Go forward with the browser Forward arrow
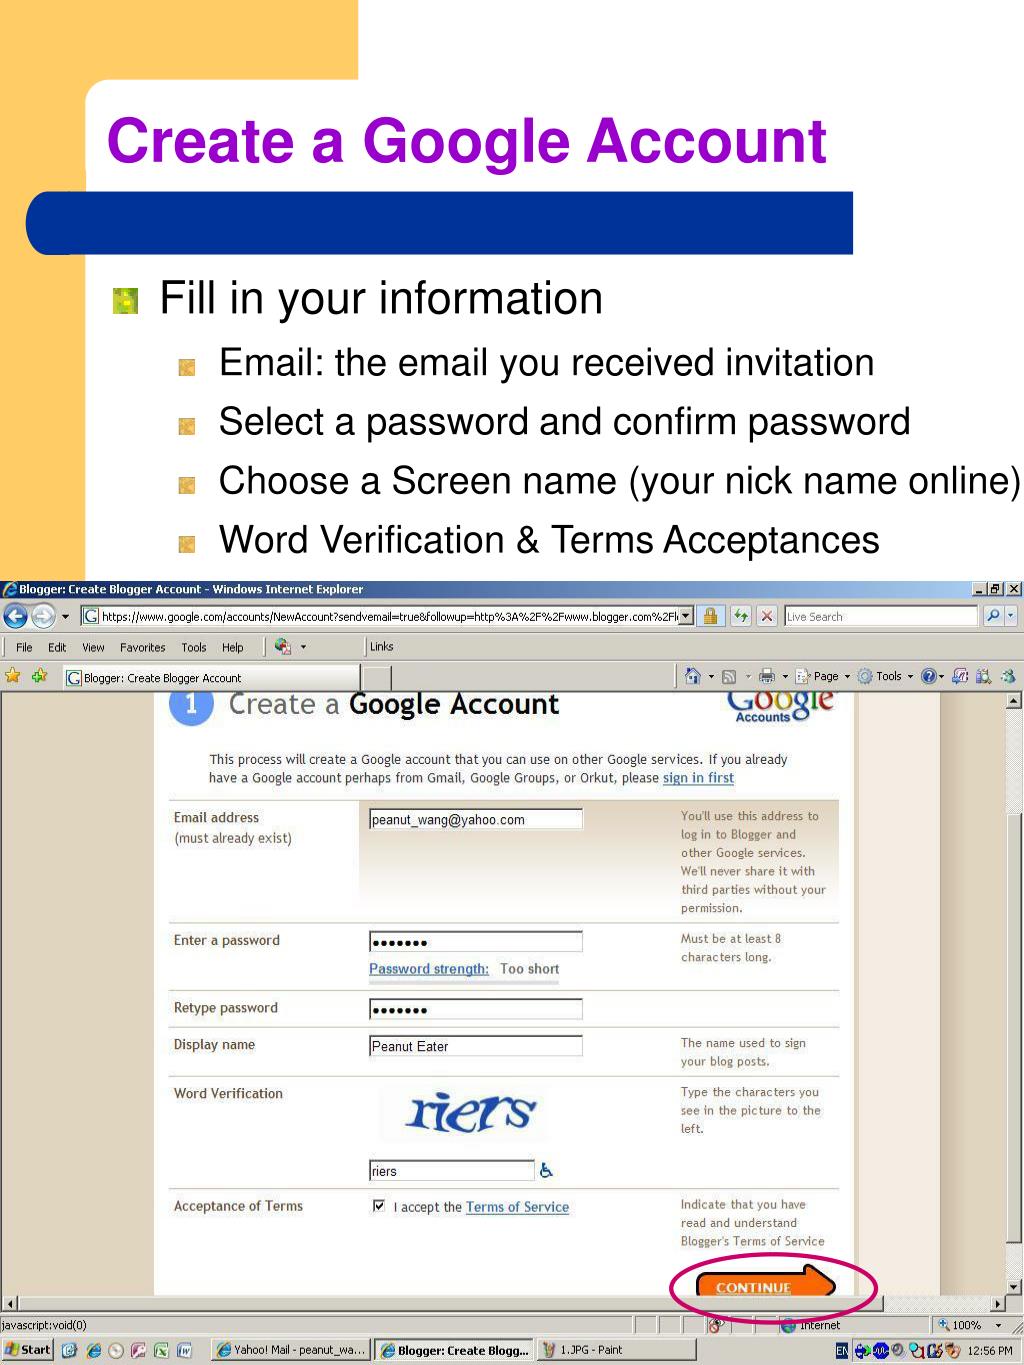1024x1365 pixels. [43, 616]
